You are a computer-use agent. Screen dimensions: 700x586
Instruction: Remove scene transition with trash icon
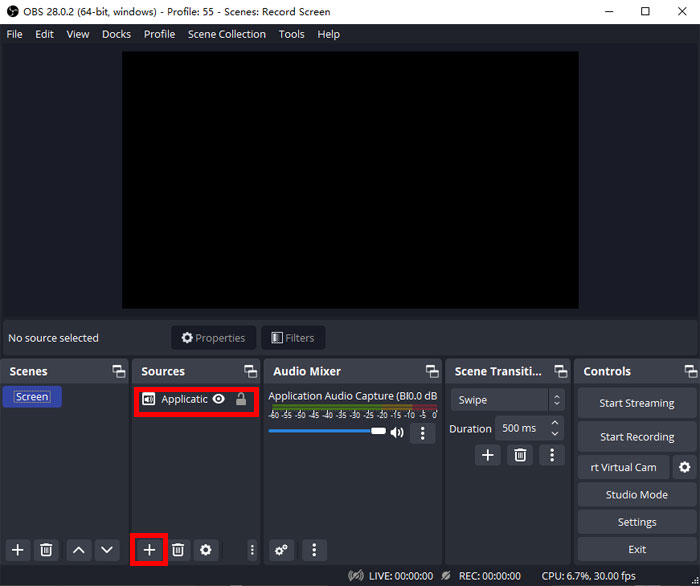click(520, 455)
